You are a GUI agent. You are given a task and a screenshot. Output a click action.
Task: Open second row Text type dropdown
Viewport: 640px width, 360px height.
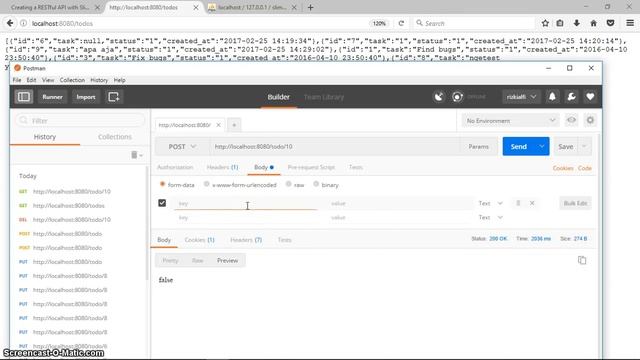point(491,218)
